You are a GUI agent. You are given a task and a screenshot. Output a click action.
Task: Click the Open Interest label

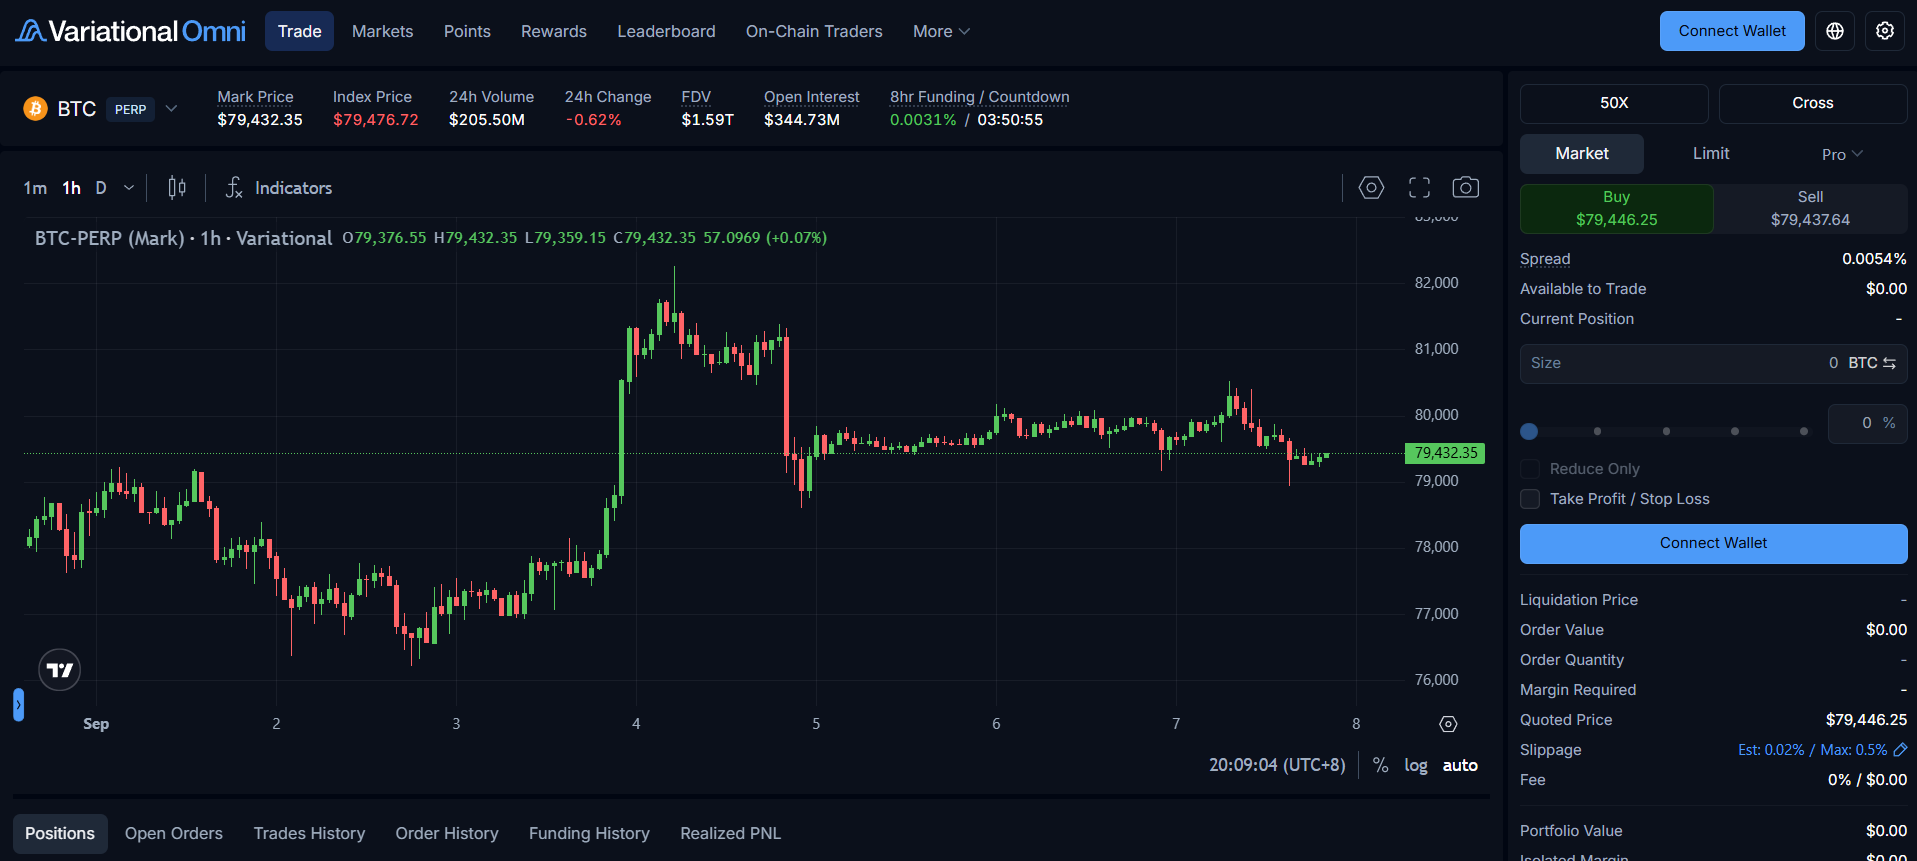(811, 97)
